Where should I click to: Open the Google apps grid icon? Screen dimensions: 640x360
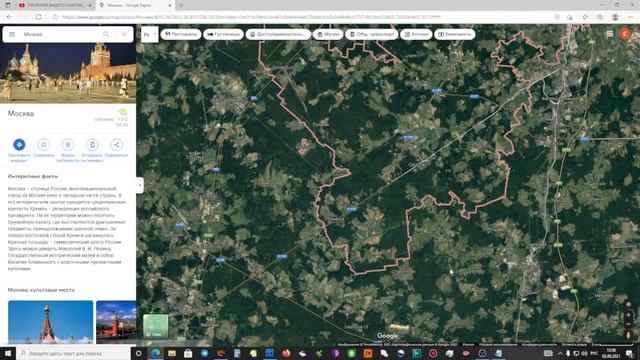point(609,34)
